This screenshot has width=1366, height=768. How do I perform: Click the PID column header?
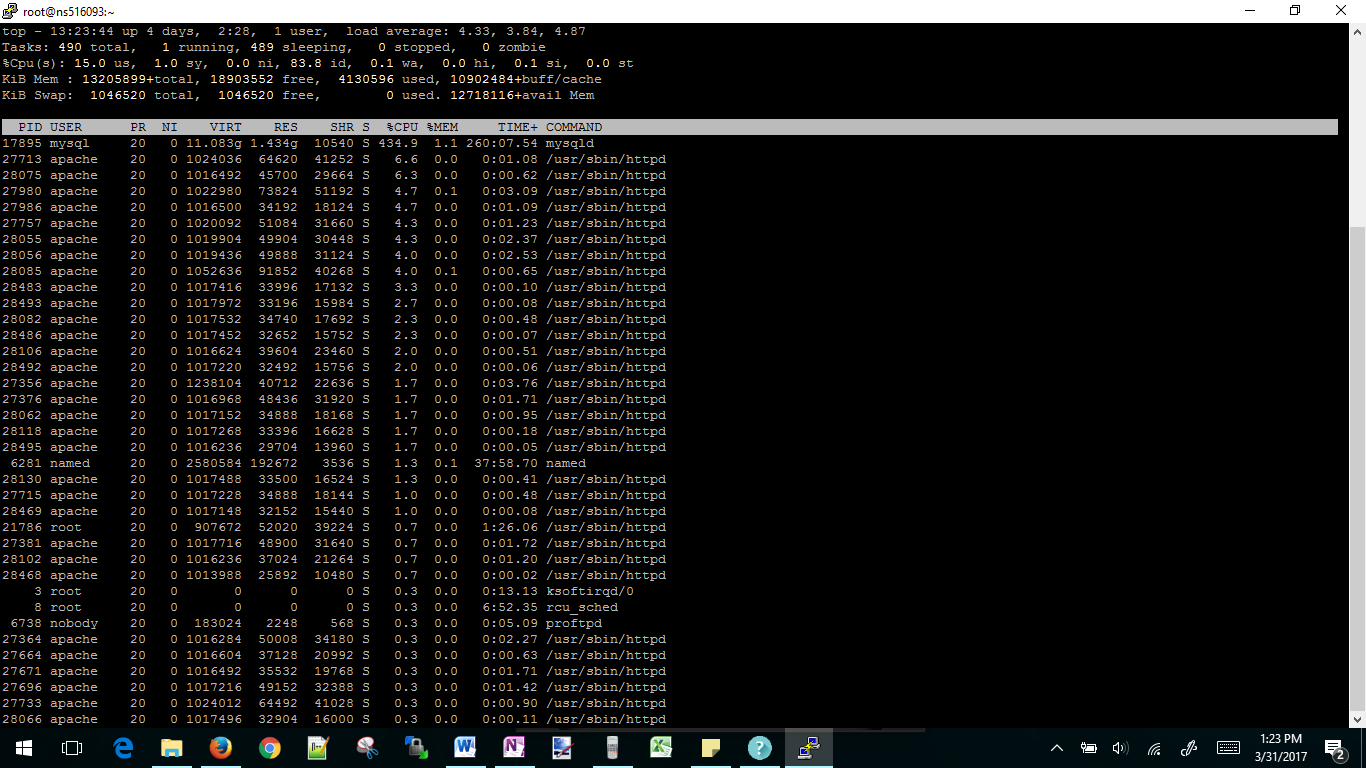pos(30,127)
